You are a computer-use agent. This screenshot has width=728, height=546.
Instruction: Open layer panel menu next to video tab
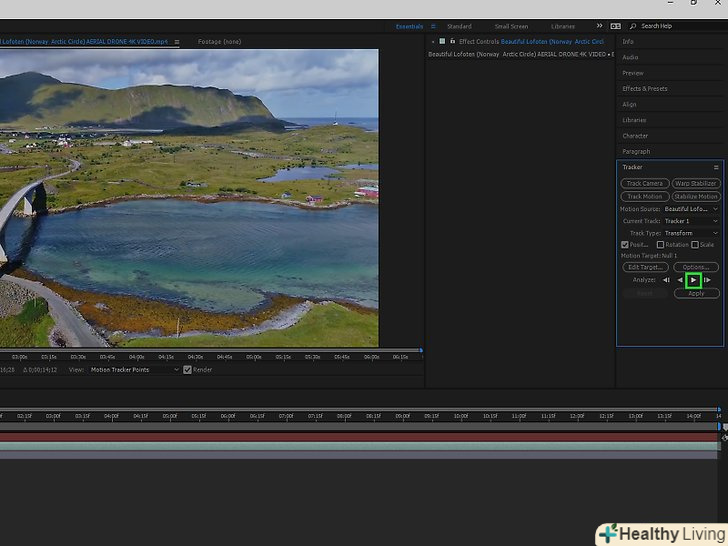pyautogui.click(x=177, y=42)
